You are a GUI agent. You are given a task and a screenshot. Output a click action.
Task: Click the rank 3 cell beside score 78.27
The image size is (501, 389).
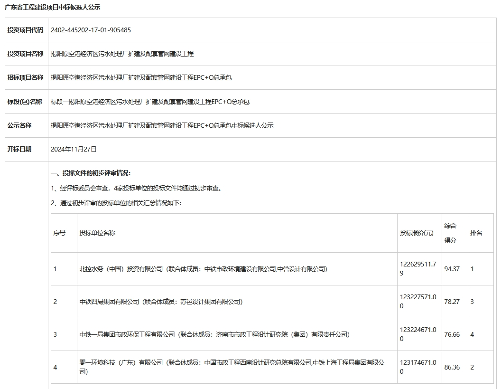pos(472,301)
